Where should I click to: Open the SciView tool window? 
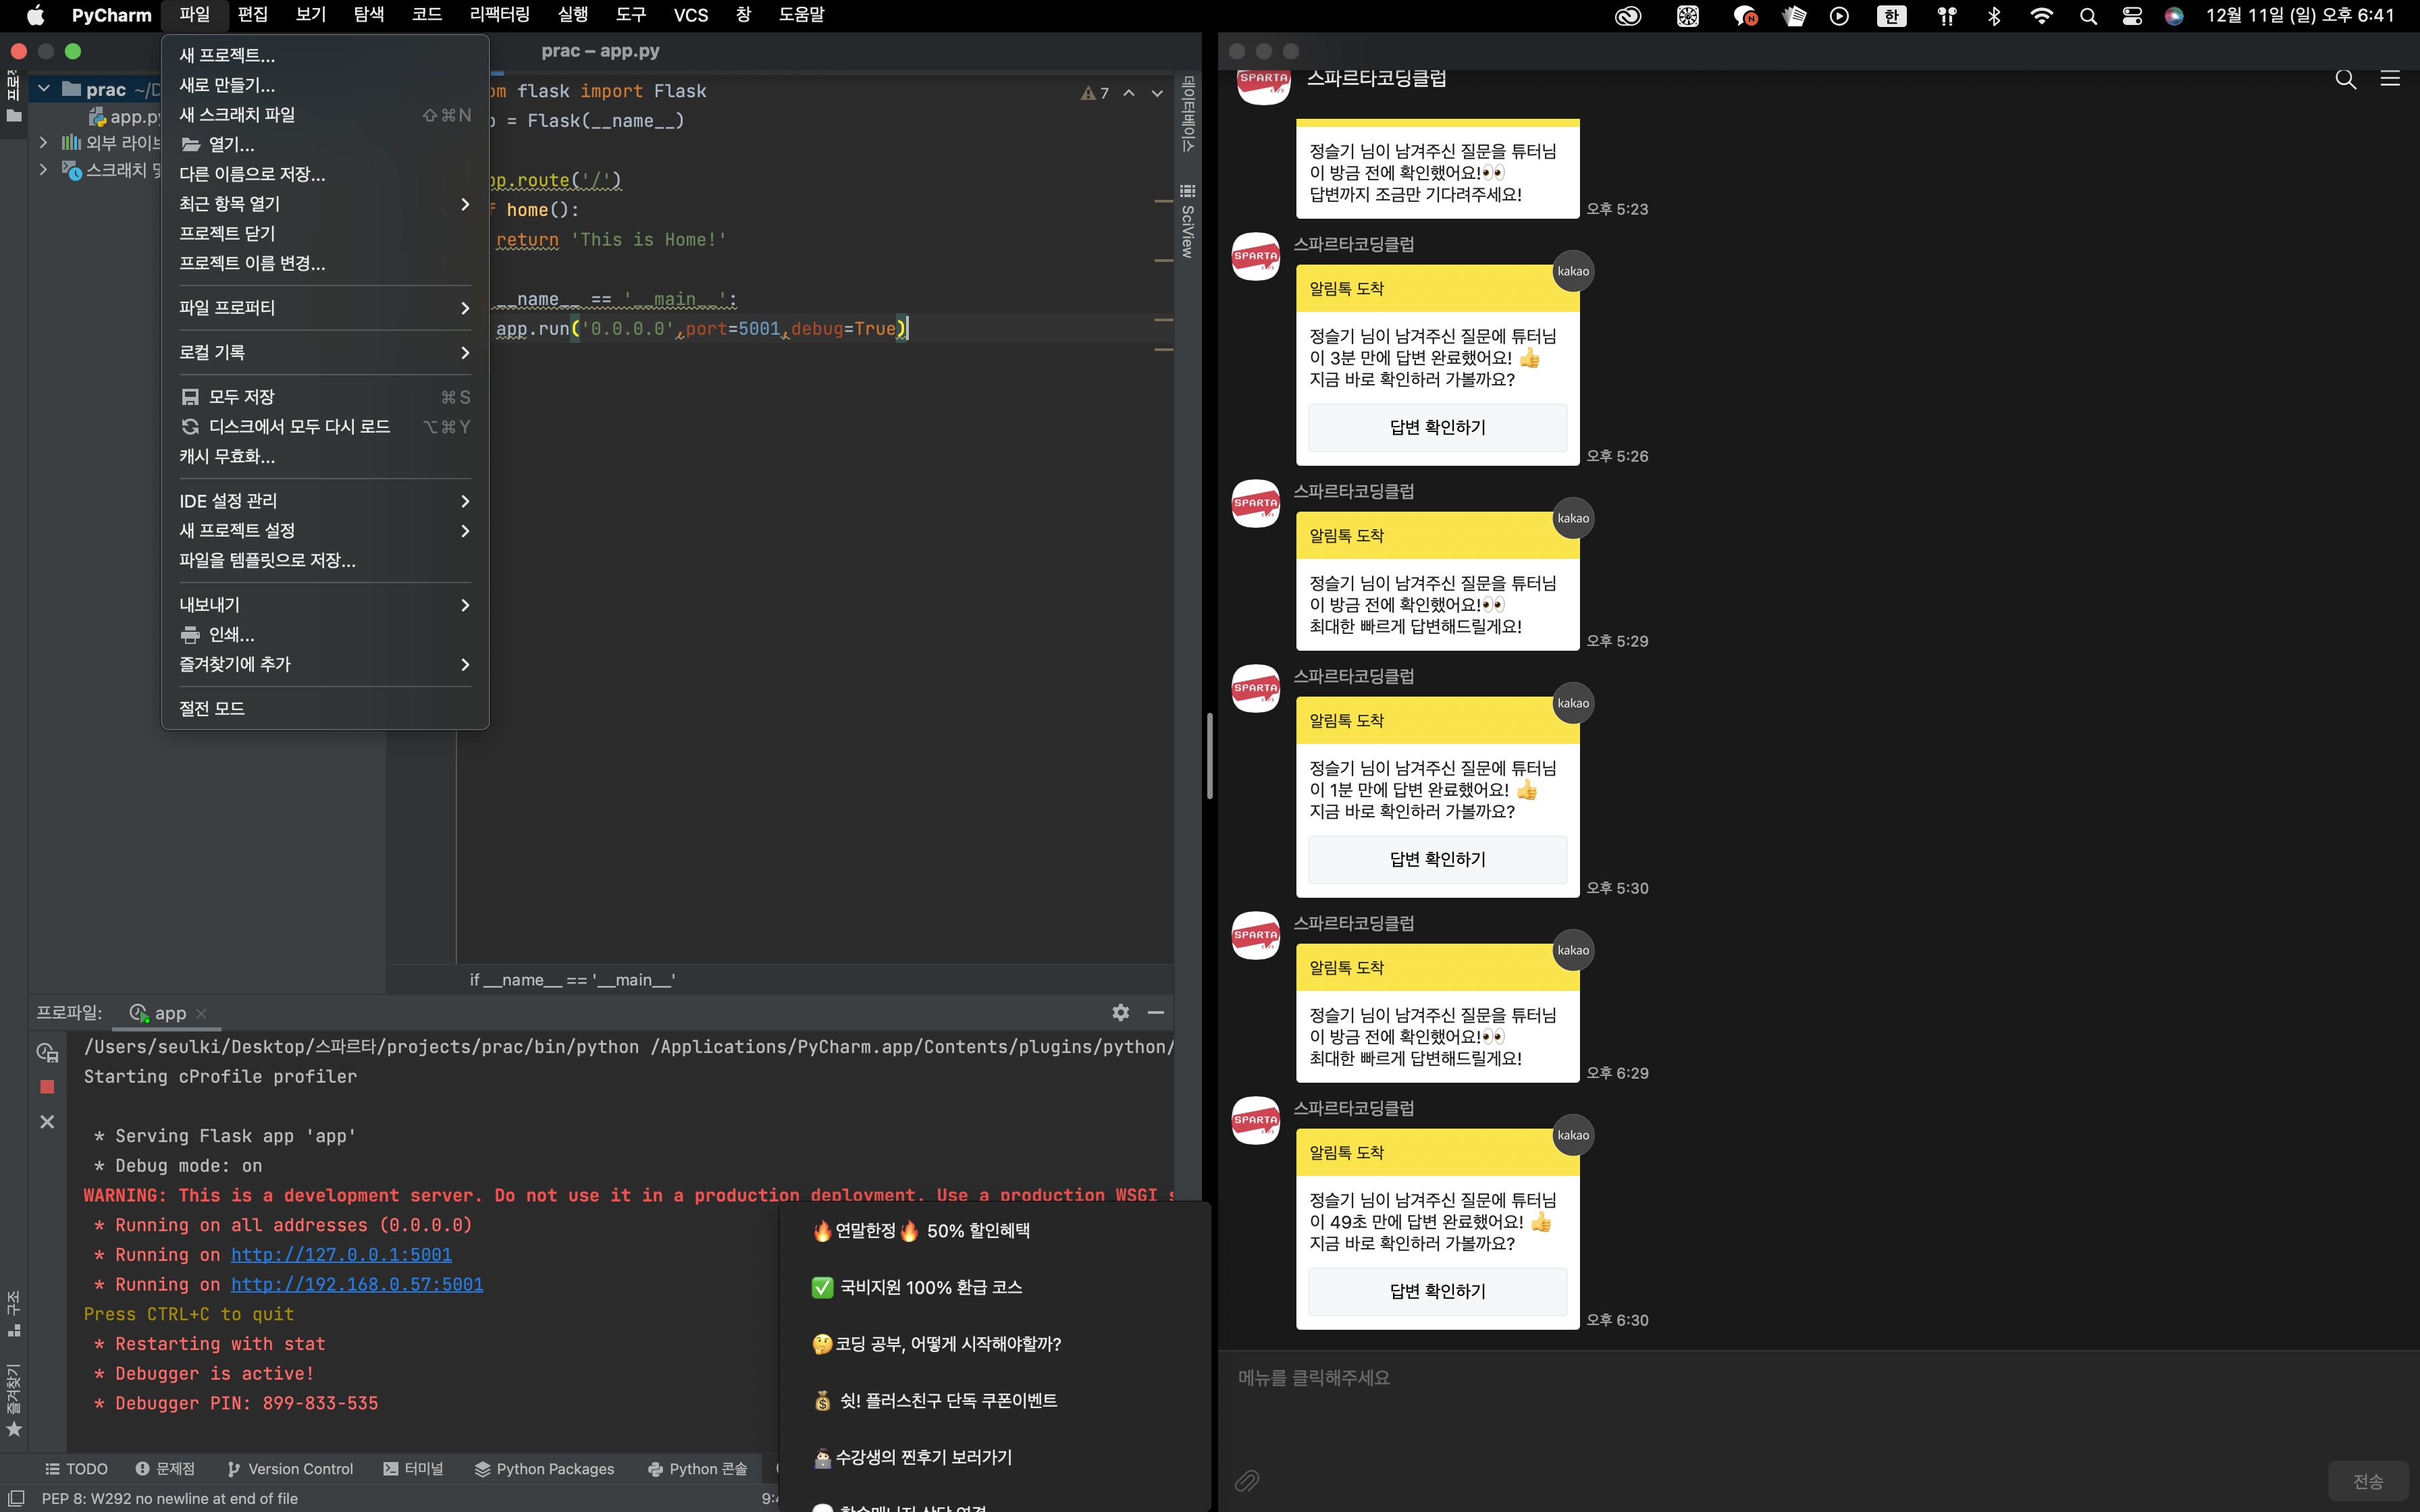pyautogui.click(x=1188, y=221)
